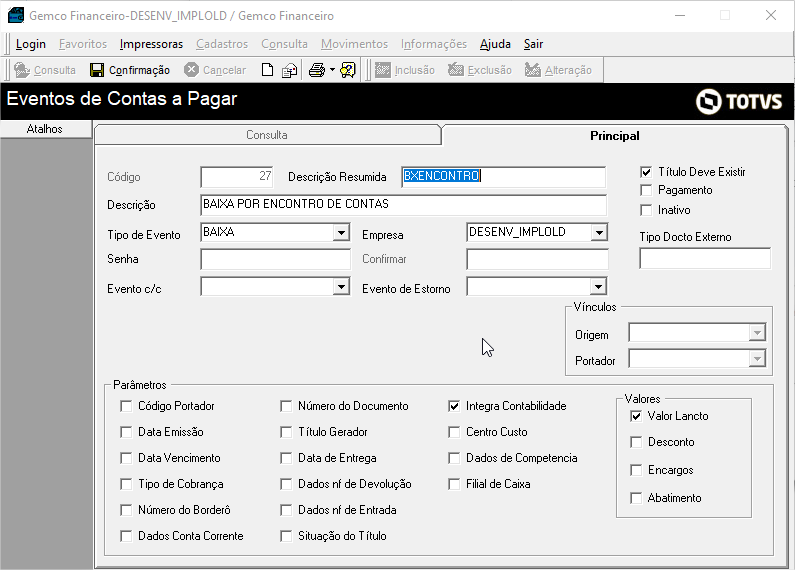
Task: Click the Descrição text field
Action: (404, 204)
